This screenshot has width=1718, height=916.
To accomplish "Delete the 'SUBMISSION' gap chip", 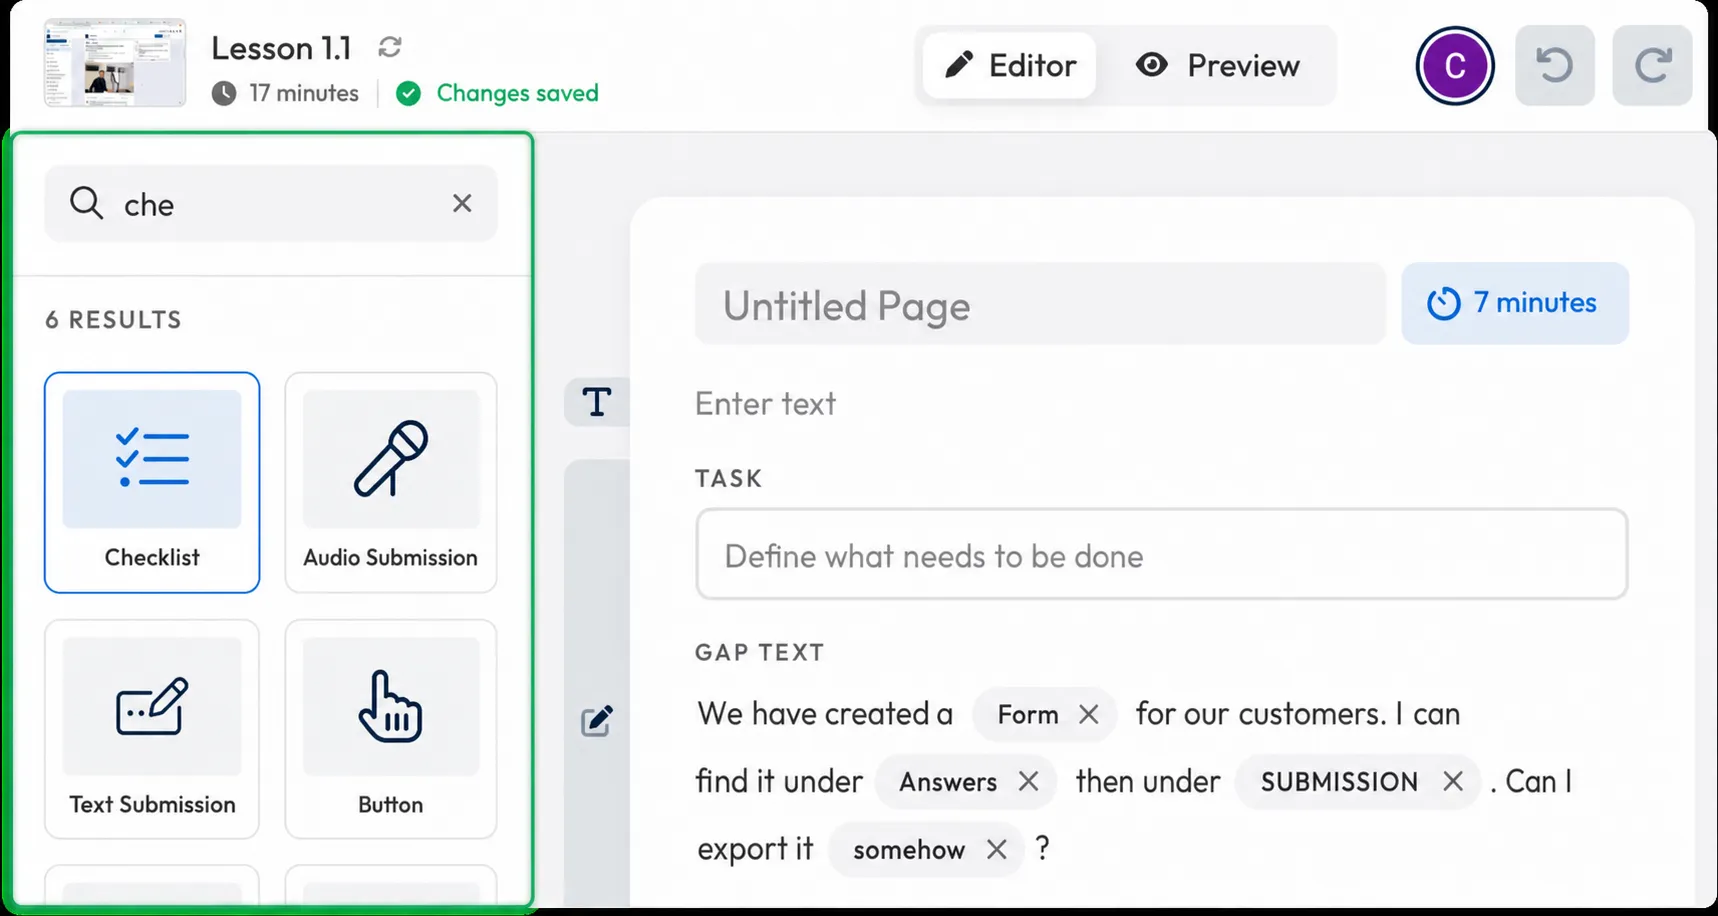I will [1453, 782].
